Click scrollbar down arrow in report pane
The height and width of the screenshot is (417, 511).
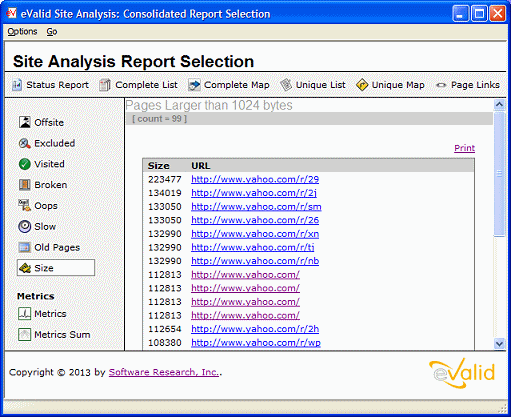[x=499, y=343]
